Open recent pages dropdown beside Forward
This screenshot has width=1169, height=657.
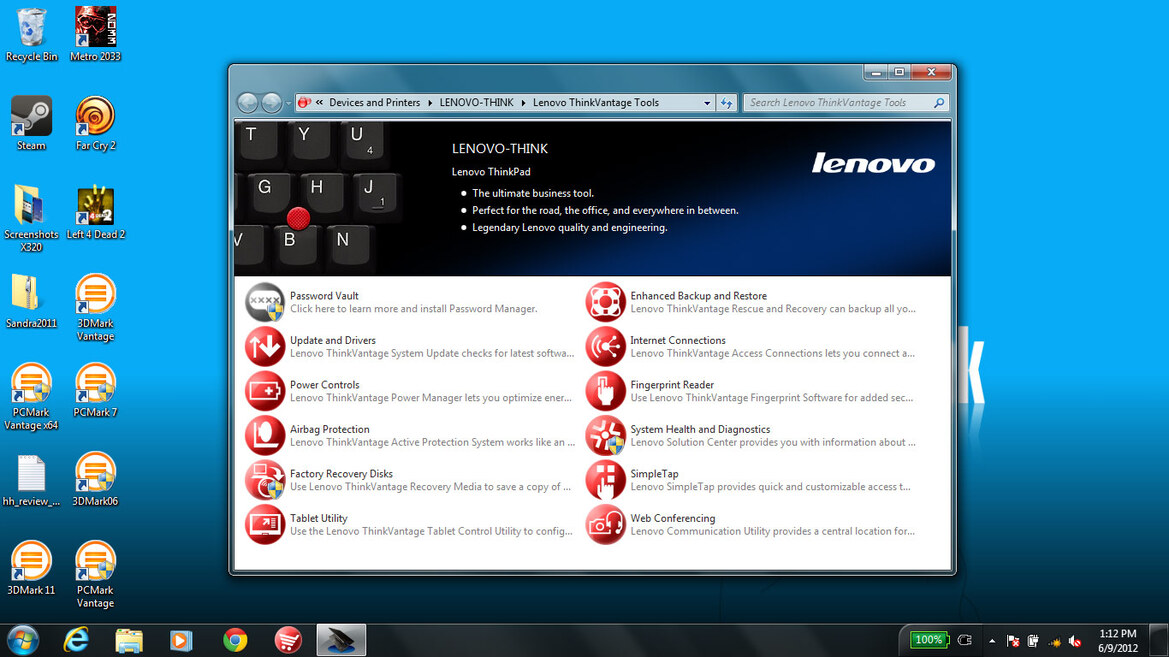click(x=289, y=103)
